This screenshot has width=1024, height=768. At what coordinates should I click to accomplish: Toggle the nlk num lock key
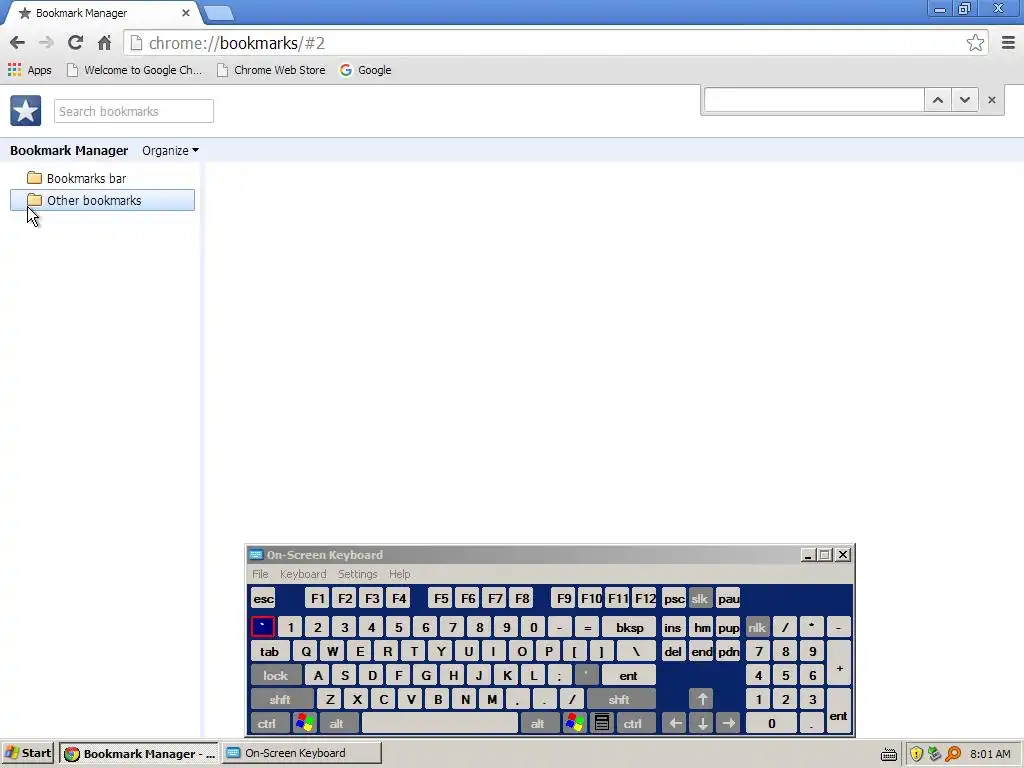click(x=757, y=628)
